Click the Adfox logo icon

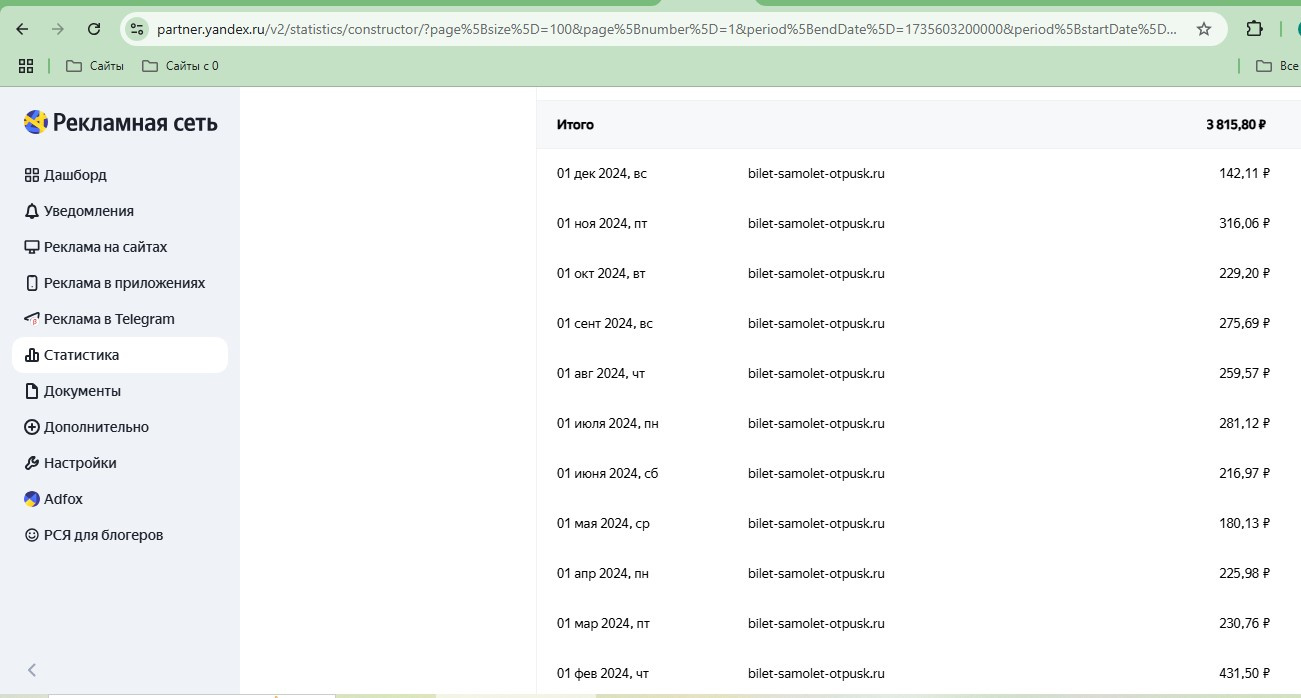point(32,499)
